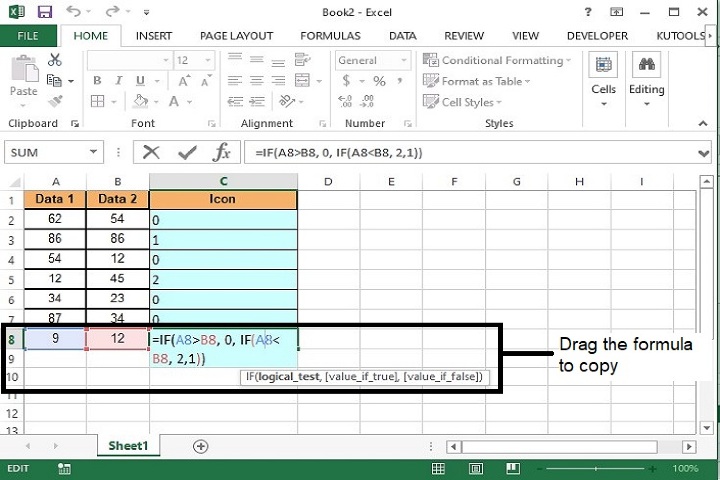Select the Sheet1 tab
The width and height of the screenshot is (720, 480).
coord(128,446)
